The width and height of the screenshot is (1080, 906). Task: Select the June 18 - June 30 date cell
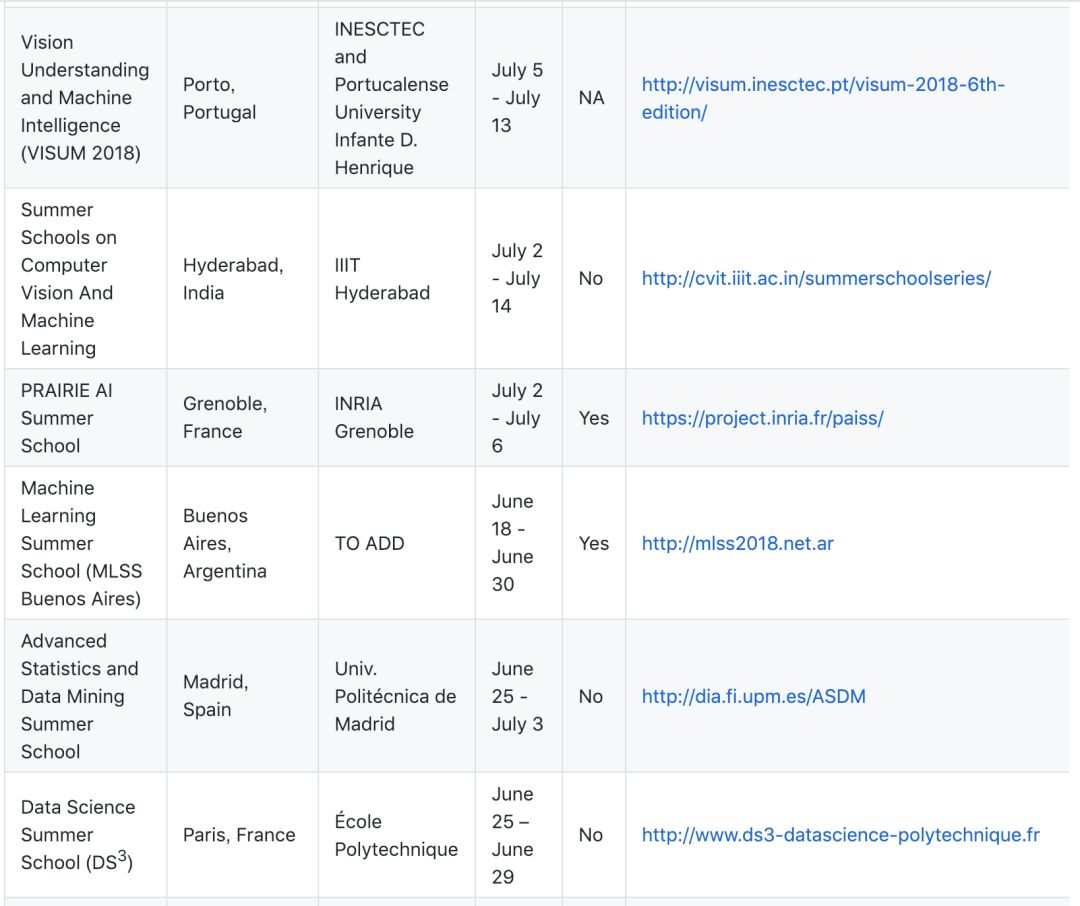click(x=512, y=543)
